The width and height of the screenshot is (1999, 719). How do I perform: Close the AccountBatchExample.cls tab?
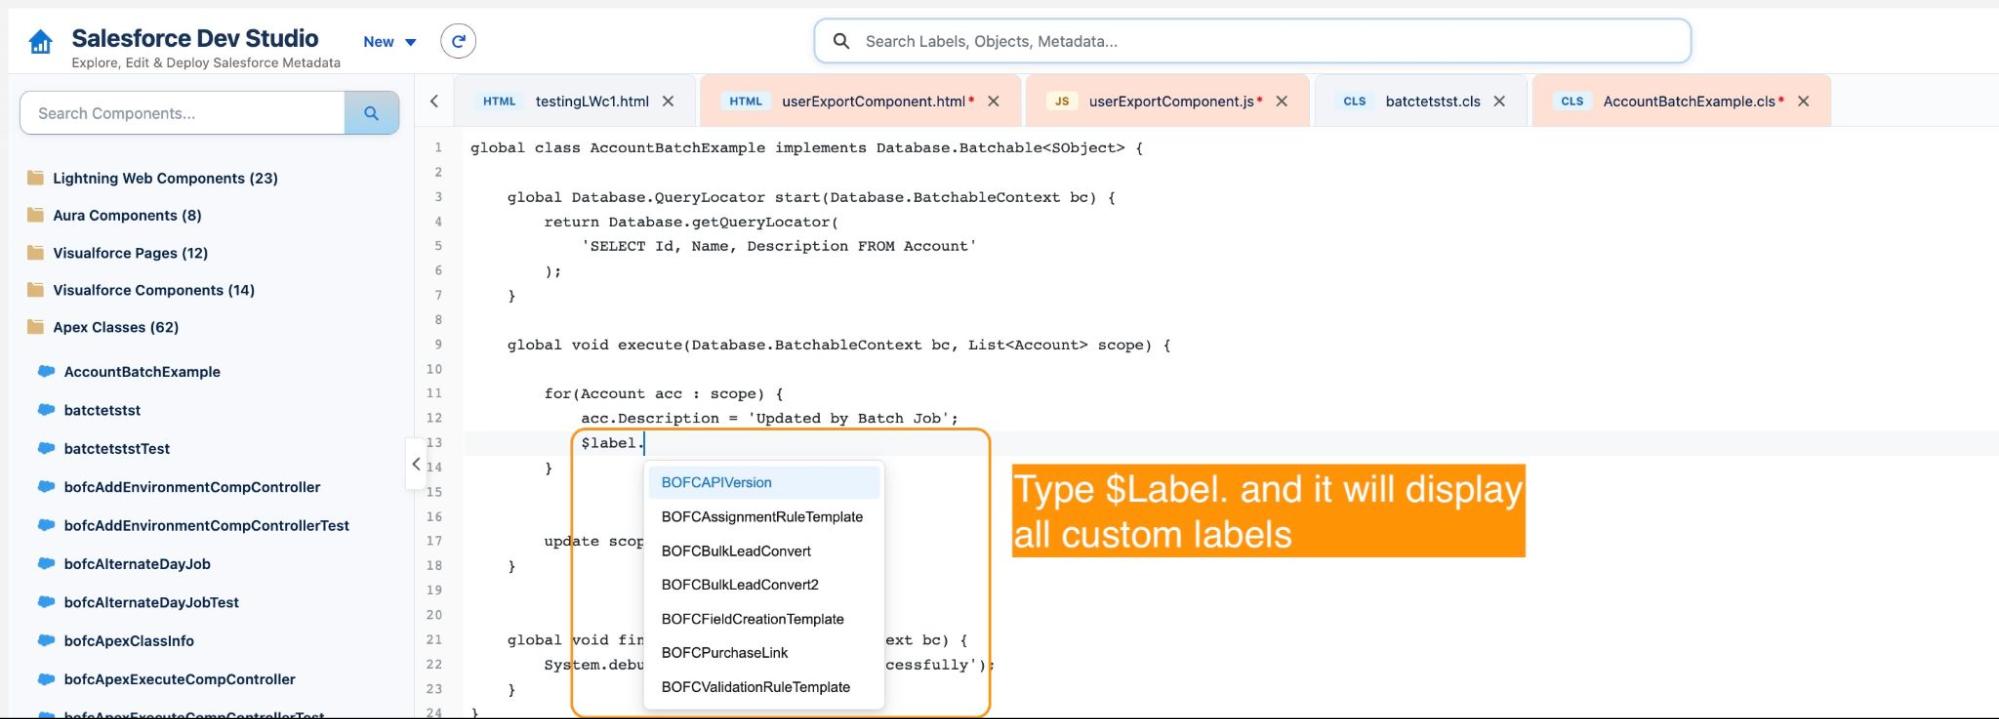coord(1803,101)
